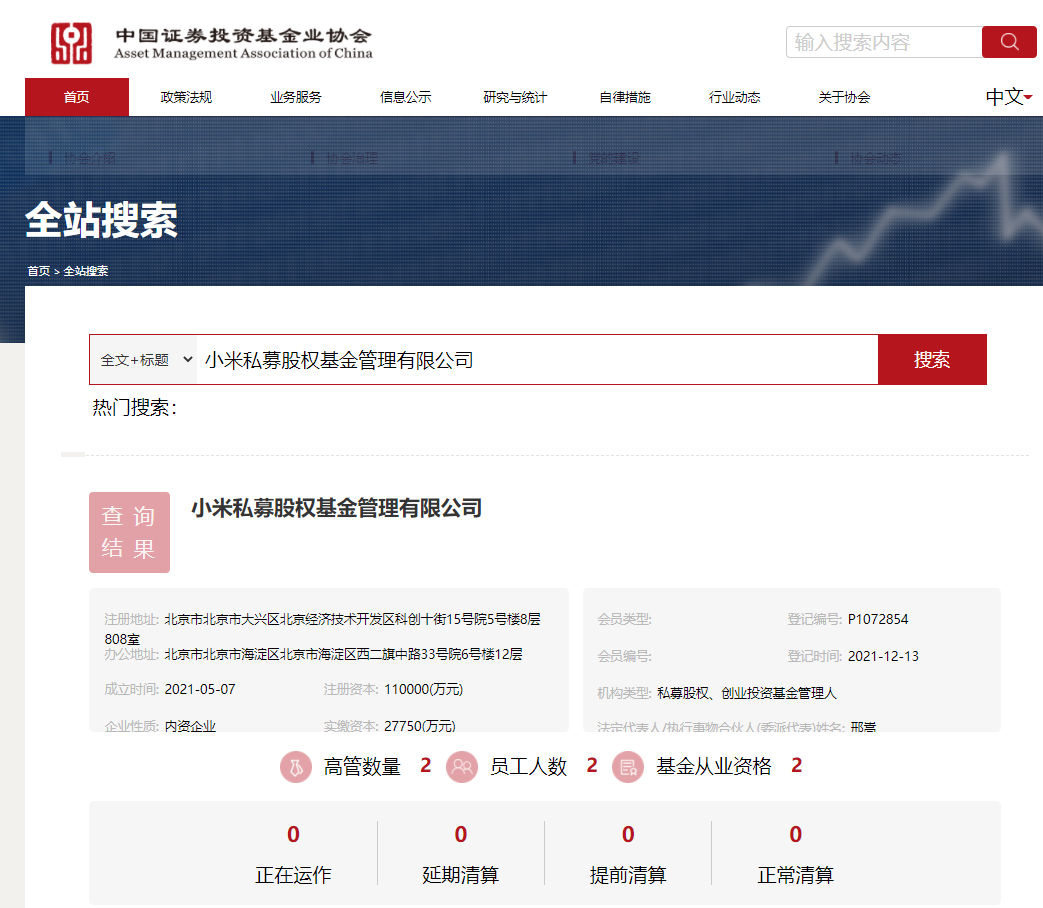Open the 行业动态 menu
1043x908 pixels.
[x=734, y=97]
